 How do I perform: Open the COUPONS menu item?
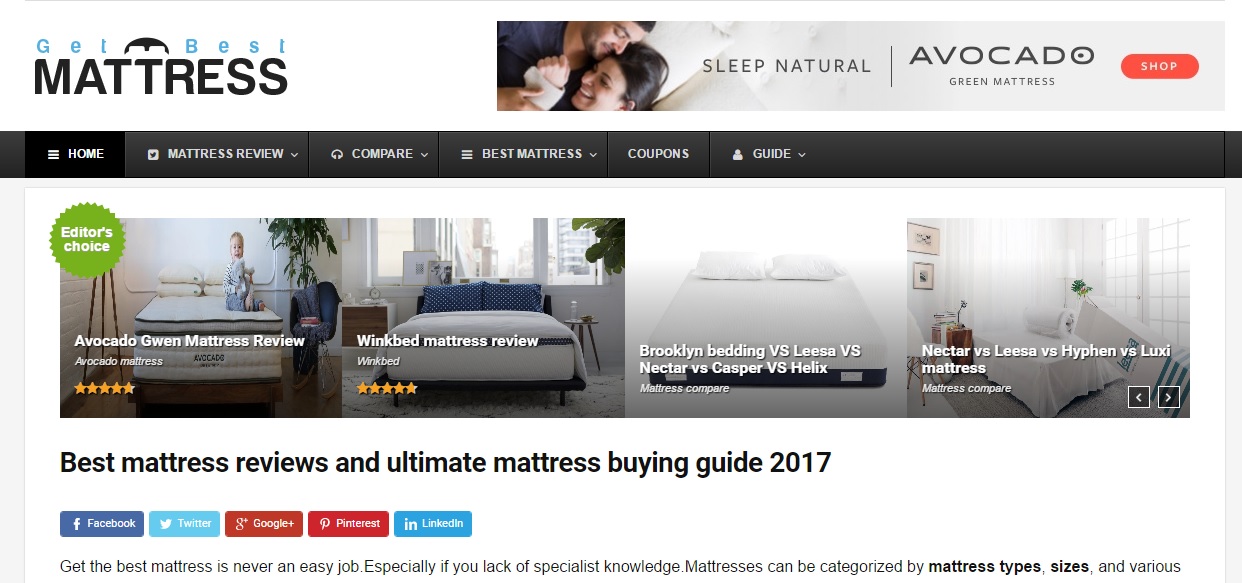(x=658, y=154)
